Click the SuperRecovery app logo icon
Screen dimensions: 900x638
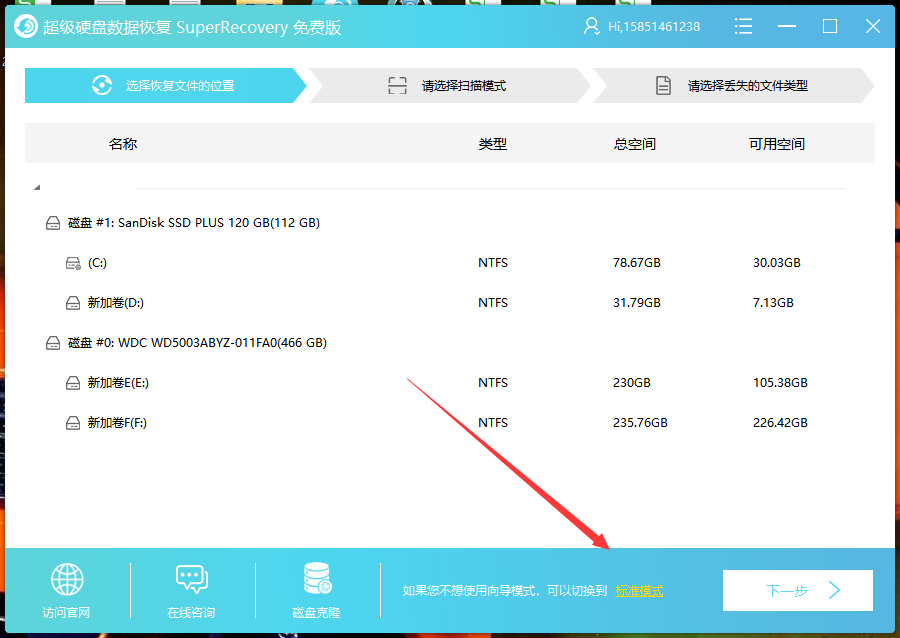click(25, 26)
